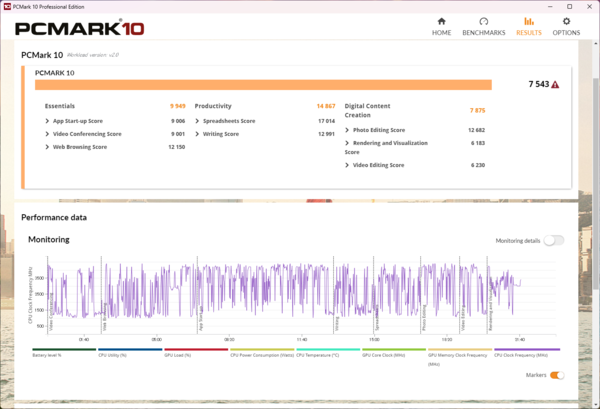The image size is (600, 409).
Task: Open the Home icon in navigation
Action: coord(441,21)
